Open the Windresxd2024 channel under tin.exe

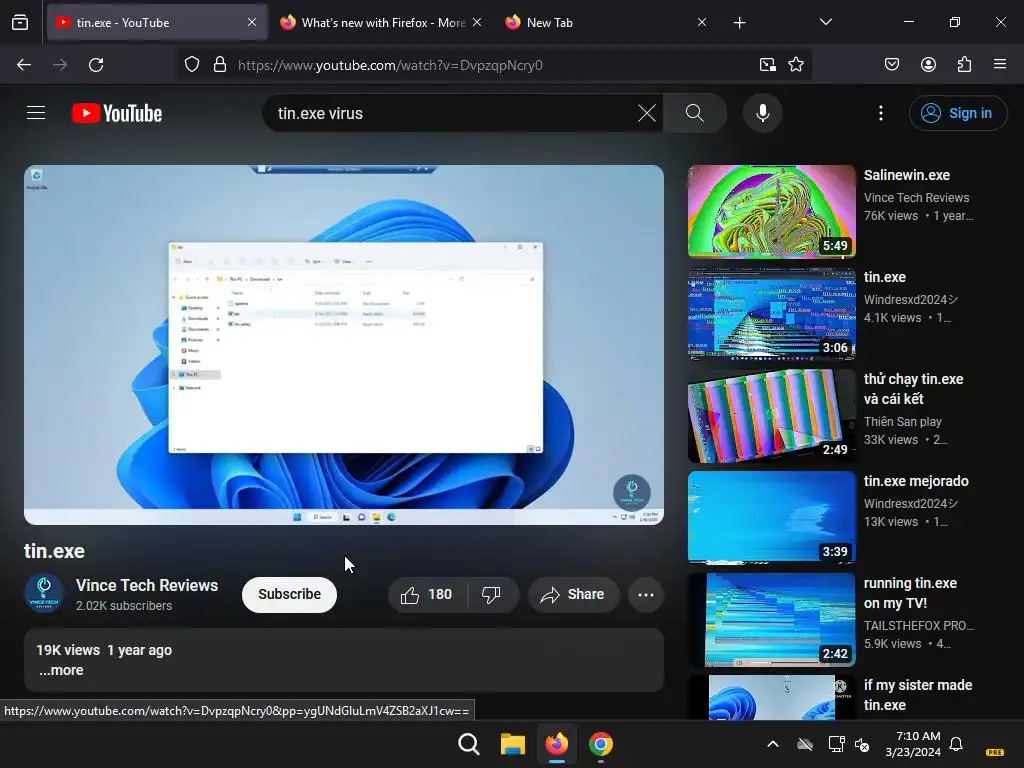[x=910, y=300]
